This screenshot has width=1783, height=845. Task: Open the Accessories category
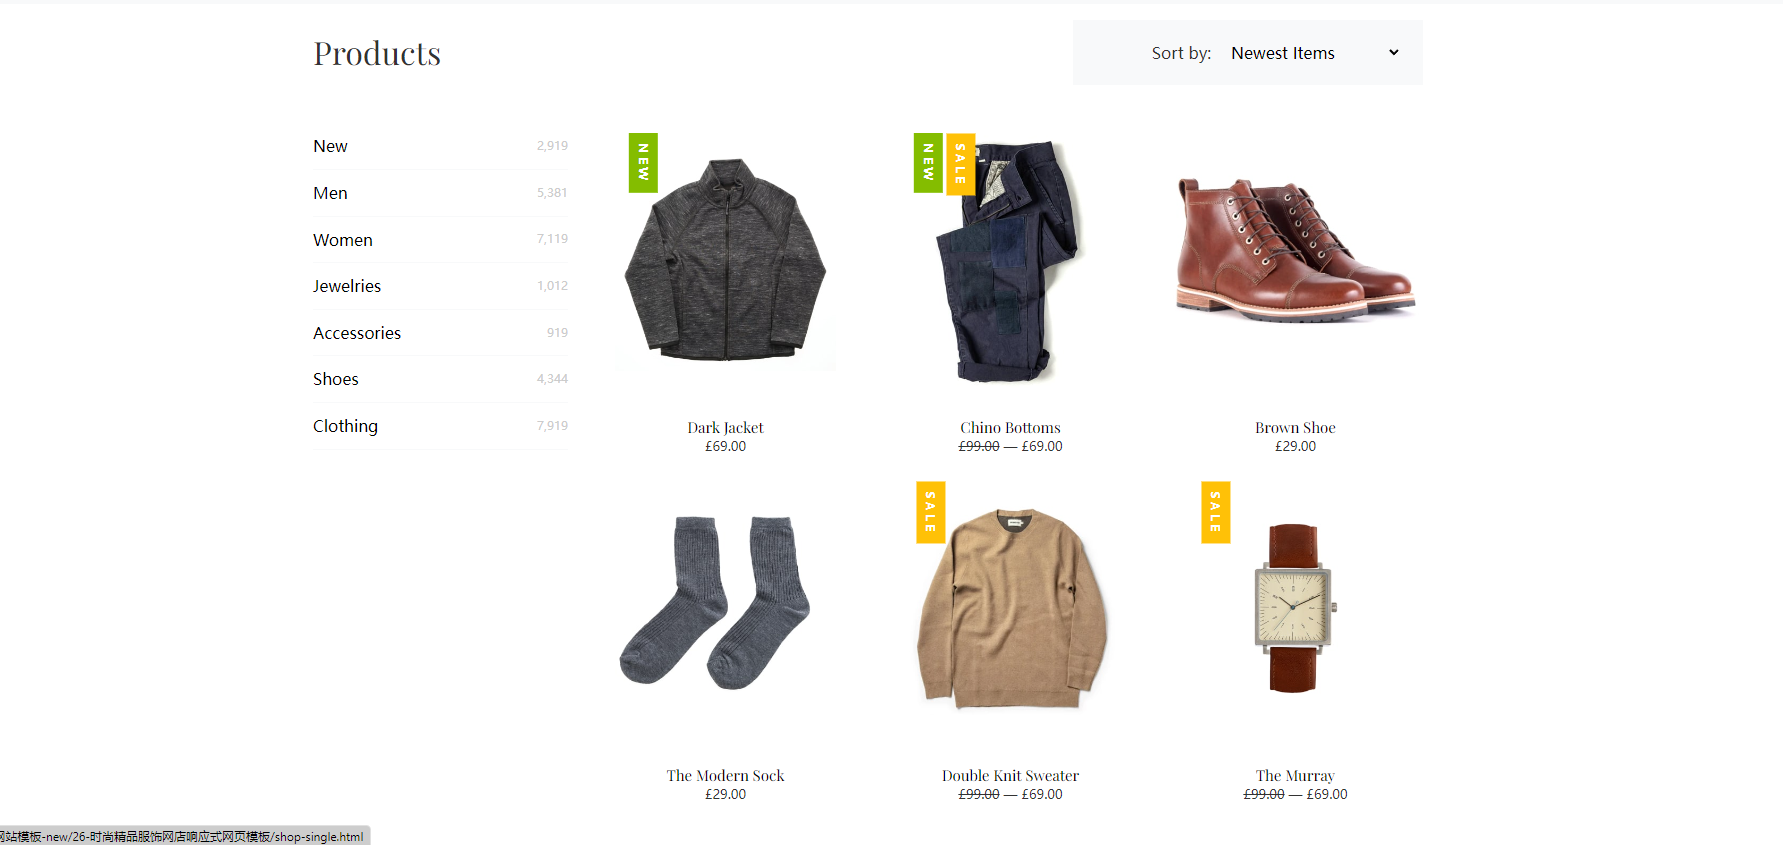(440, 333)
